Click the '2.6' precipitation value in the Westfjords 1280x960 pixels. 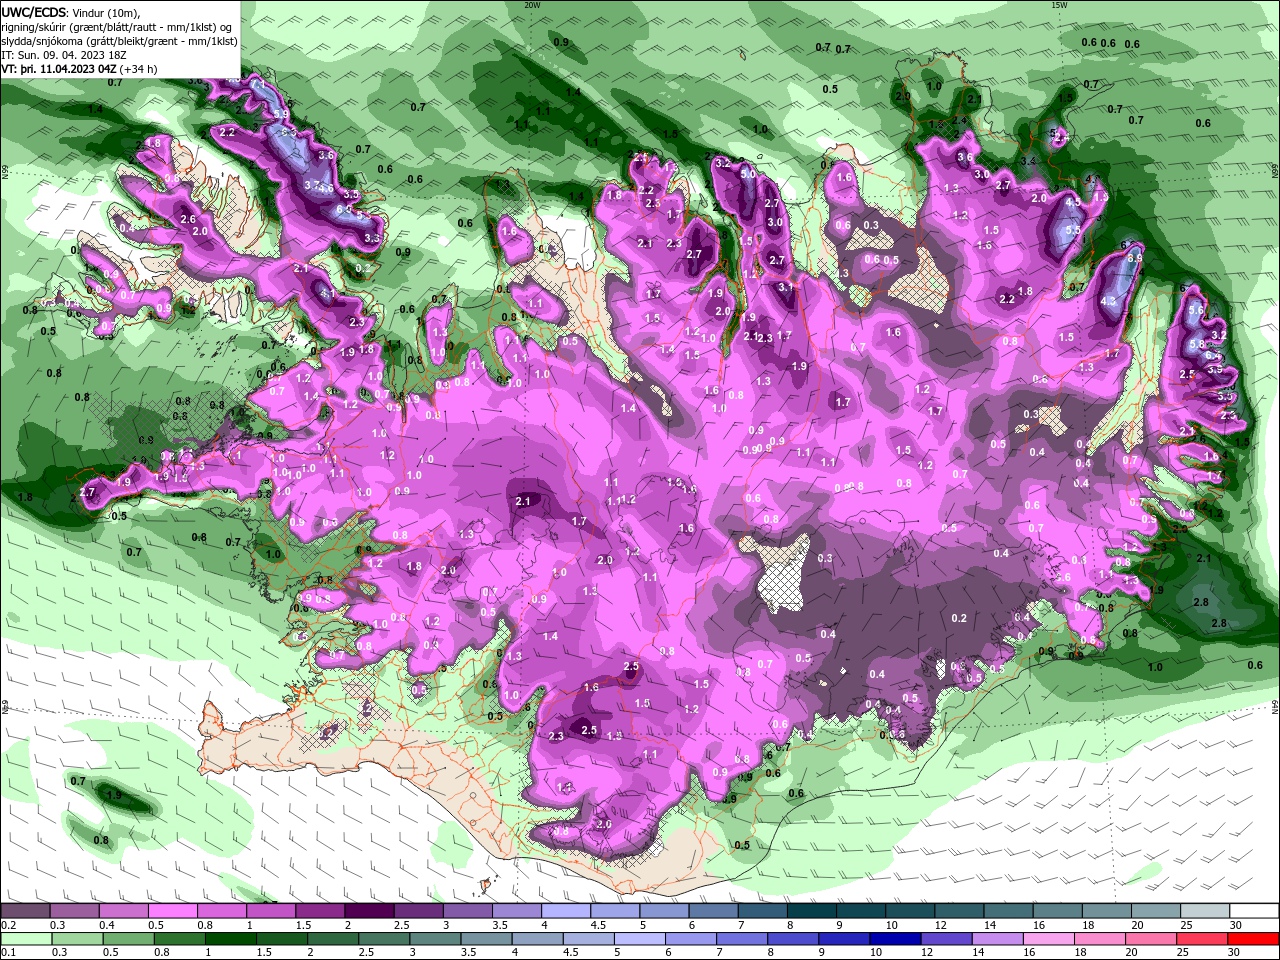point(188,219)
